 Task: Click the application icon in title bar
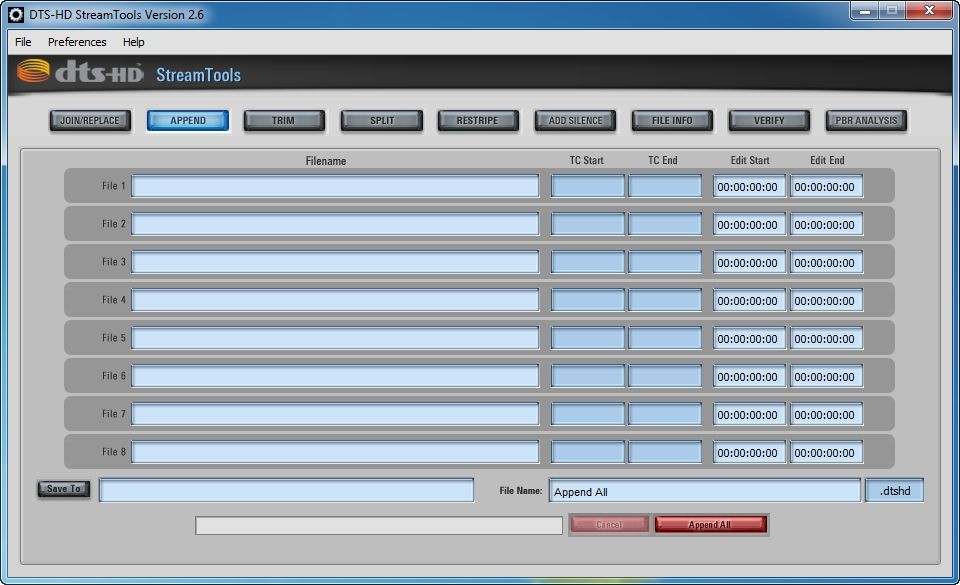16,14
